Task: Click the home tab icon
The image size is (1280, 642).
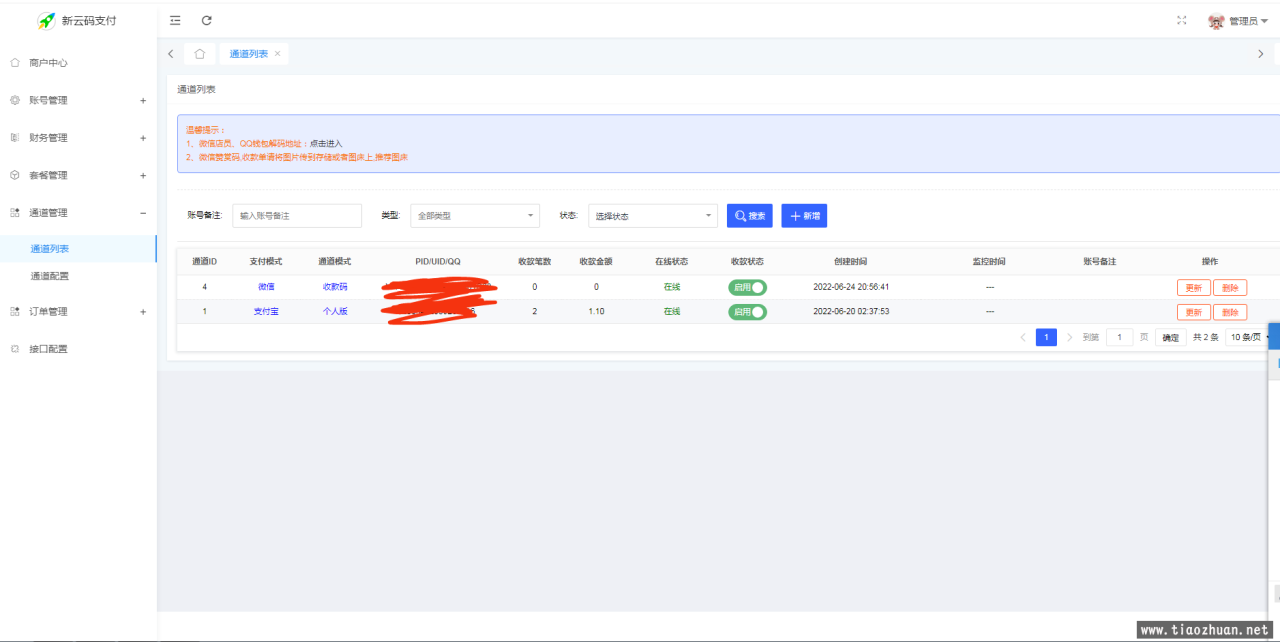Action: (200, 54)
